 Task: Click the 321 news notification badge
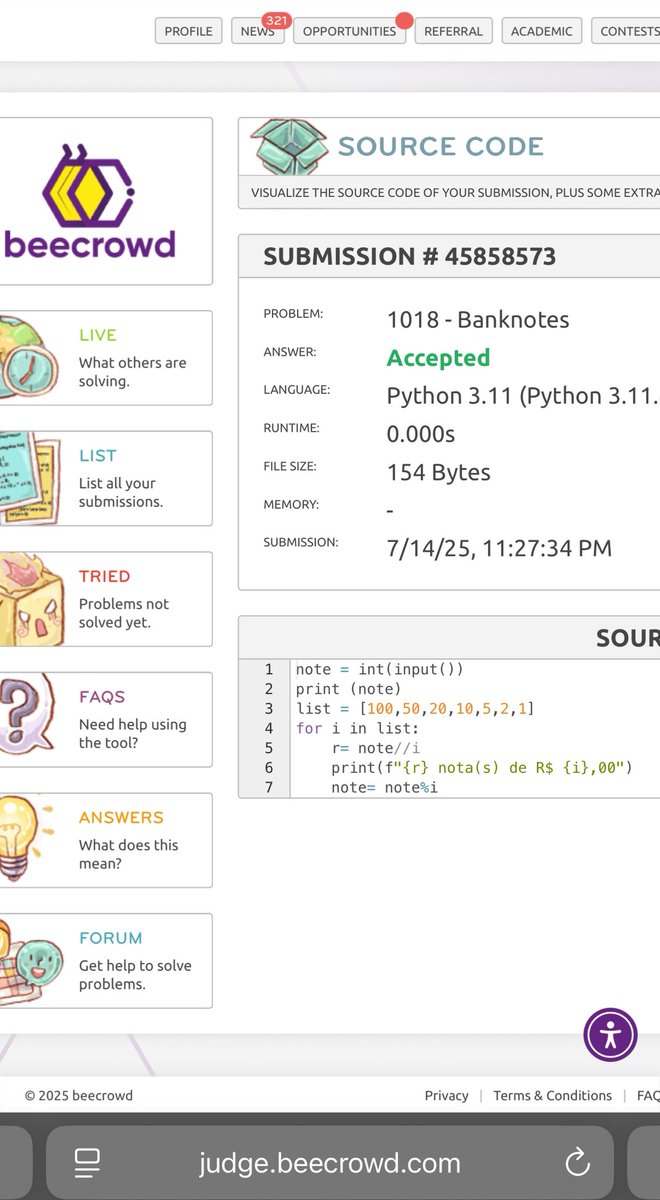pyautogui.click(x=276, y=20)
